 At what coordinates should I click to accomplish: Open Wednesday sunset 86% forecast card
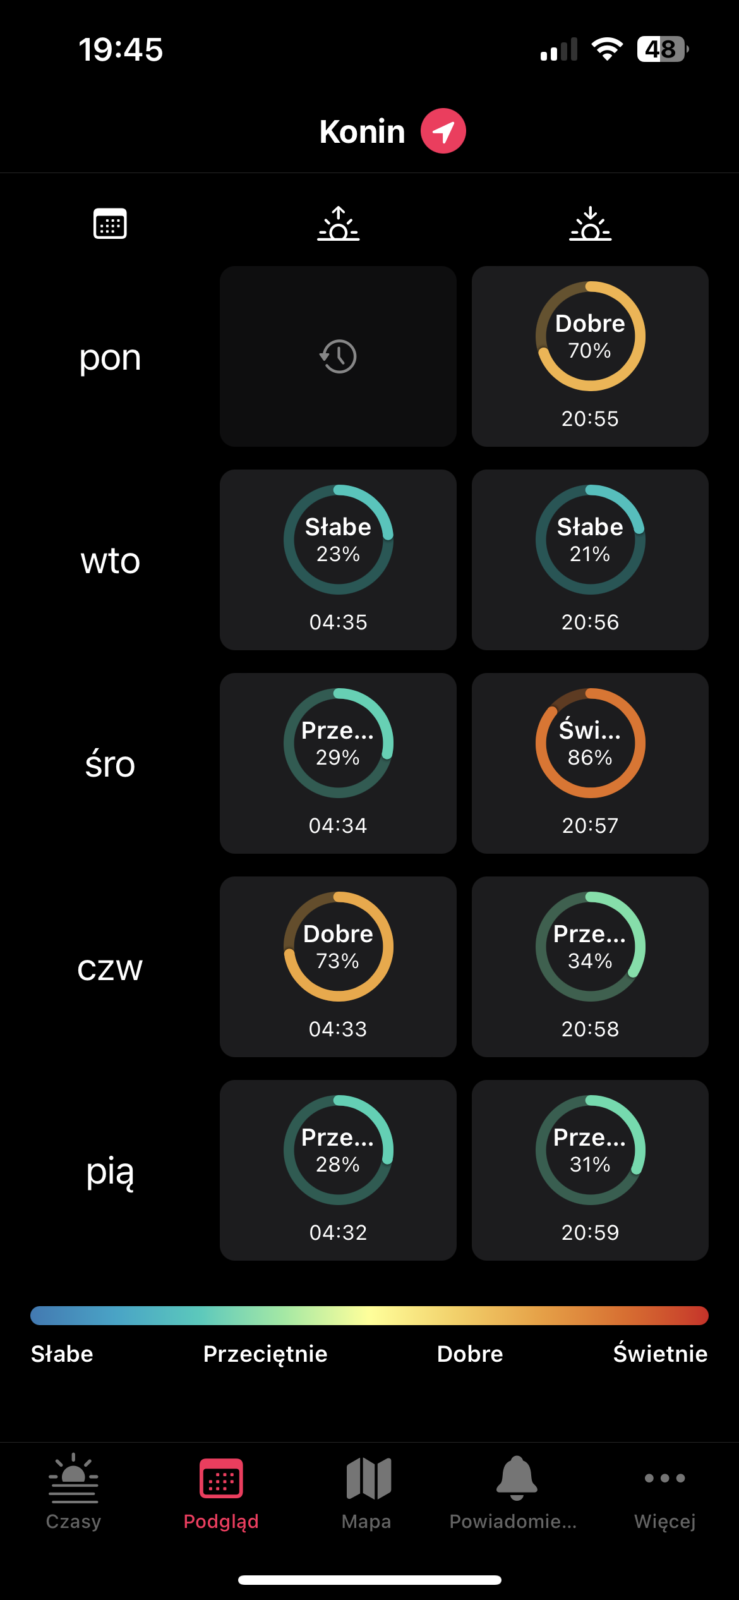(x=590, y=763)
